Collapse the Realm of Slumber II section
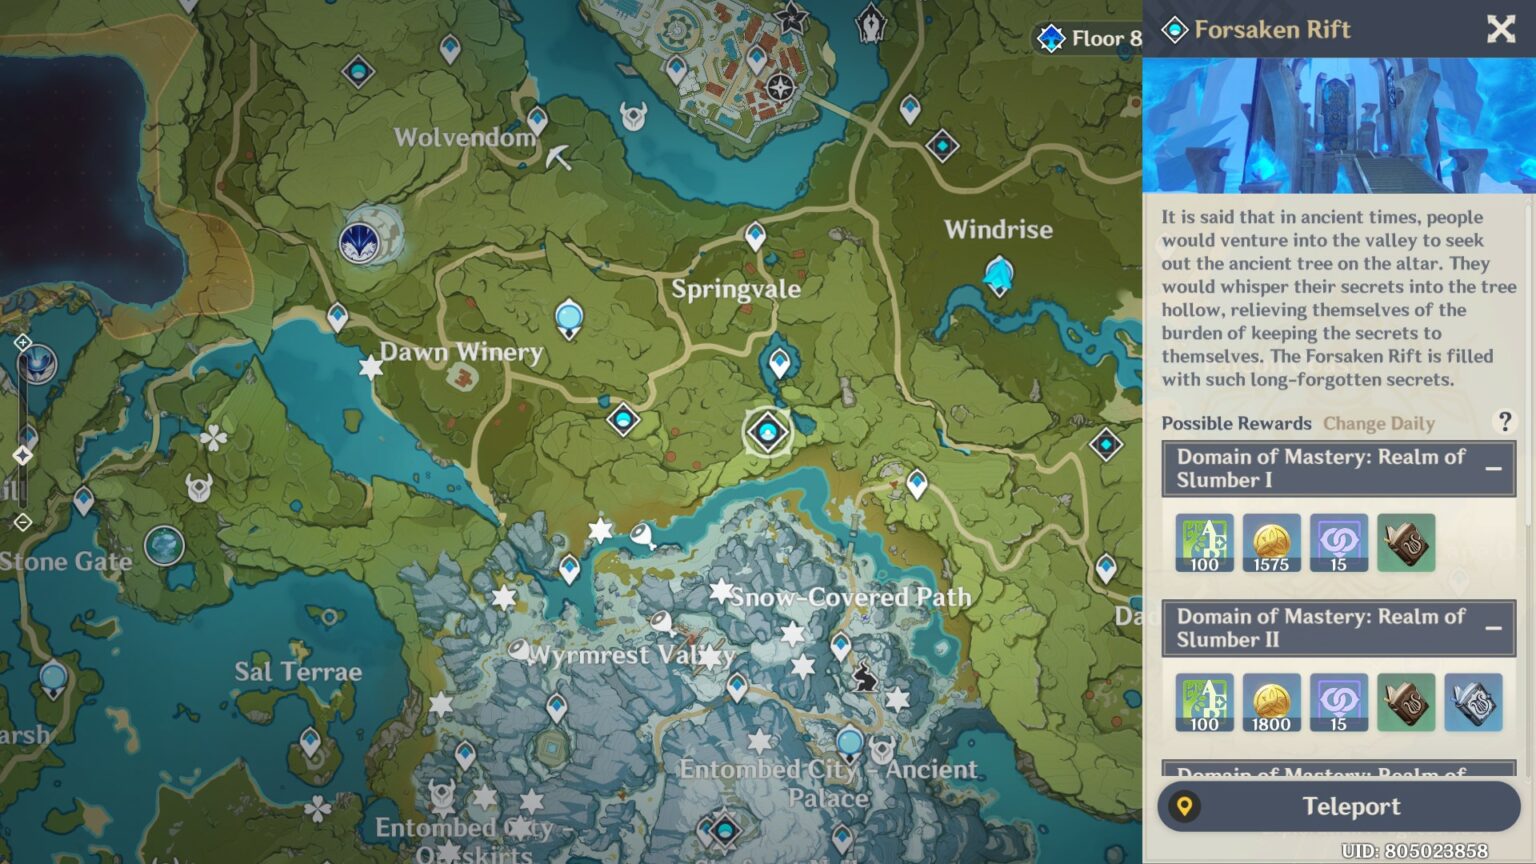 pos(1493,628)
